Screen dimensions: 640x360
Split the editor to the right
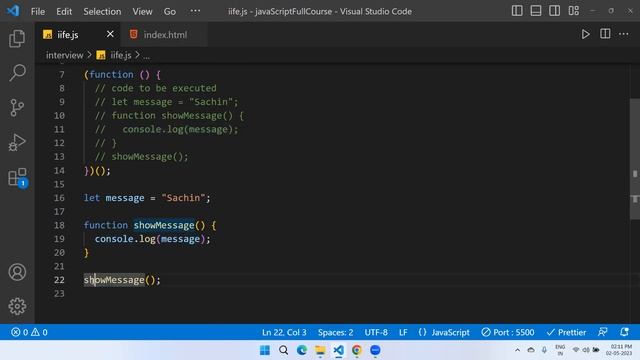(x=605, y=34)
